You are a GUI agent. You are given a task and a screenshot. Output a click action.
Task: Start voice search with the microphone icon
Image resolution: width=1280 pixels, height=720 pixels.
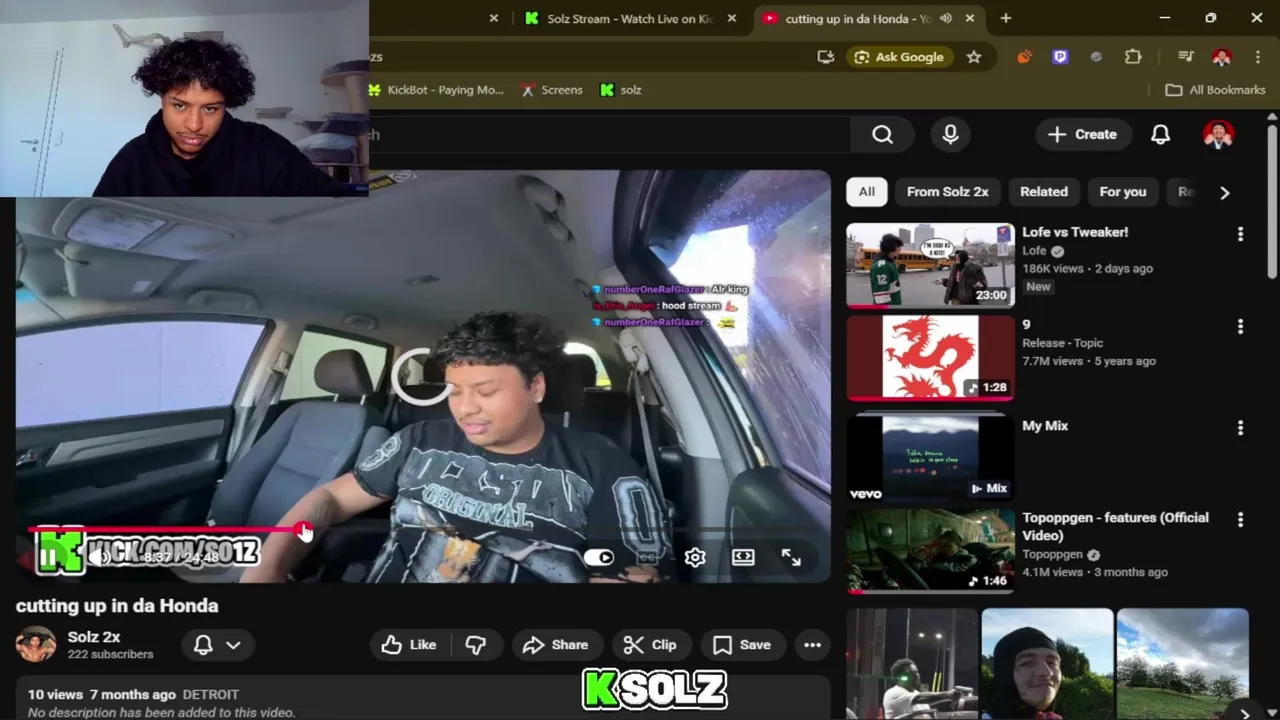[950, 134]
